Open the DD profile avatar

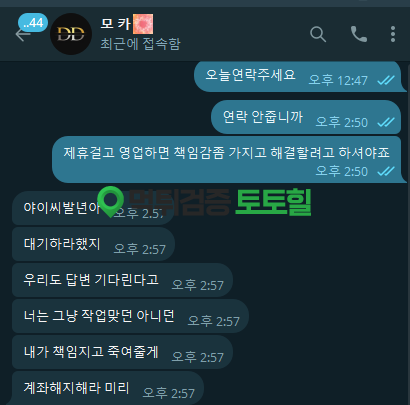click(71, 34)
